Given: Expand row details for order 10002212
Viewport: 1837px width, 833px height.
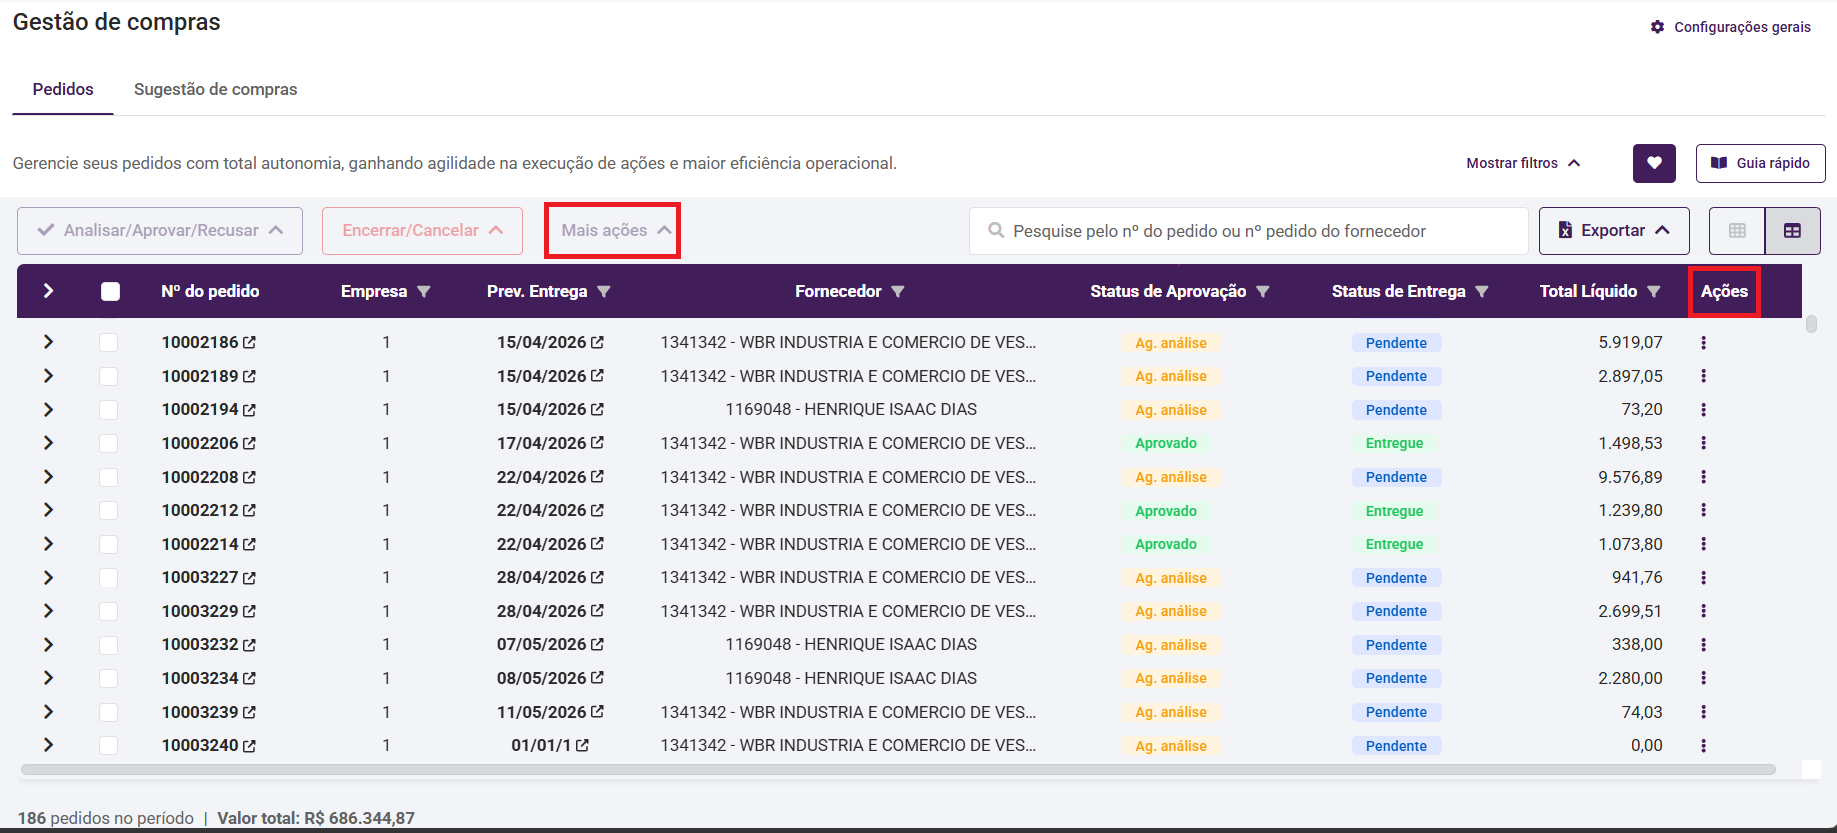Looking at the screenshot, I should tap(48, 510).
